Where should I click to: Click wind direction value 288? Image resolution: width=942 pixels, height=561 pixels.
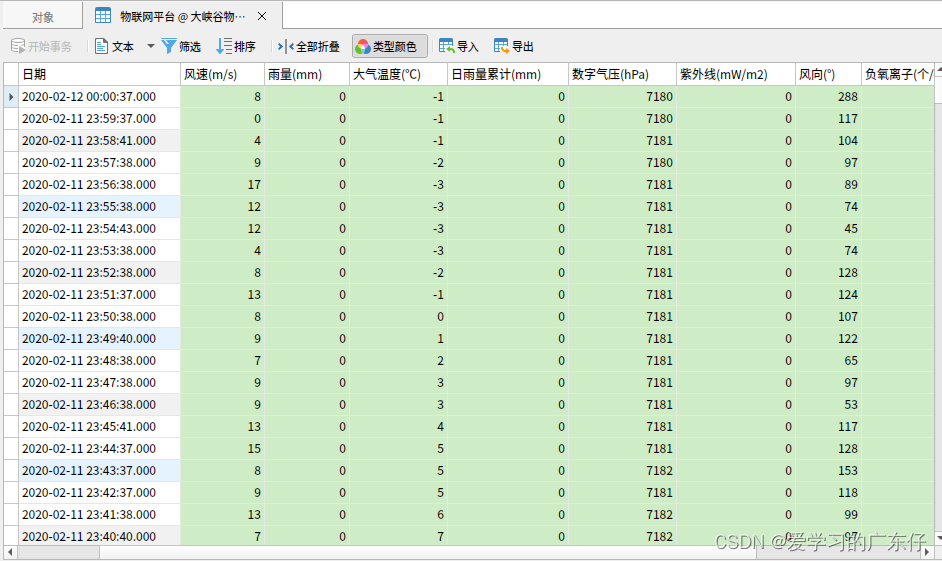(828, 97)
